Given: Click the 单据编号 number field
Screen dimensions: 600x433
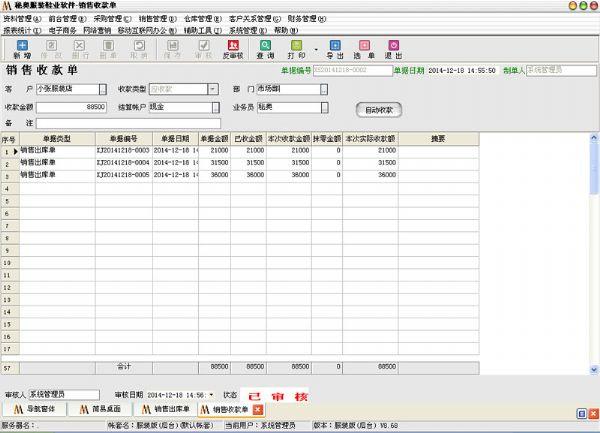Looking at the screenshot, I should (x=353, y=71).
